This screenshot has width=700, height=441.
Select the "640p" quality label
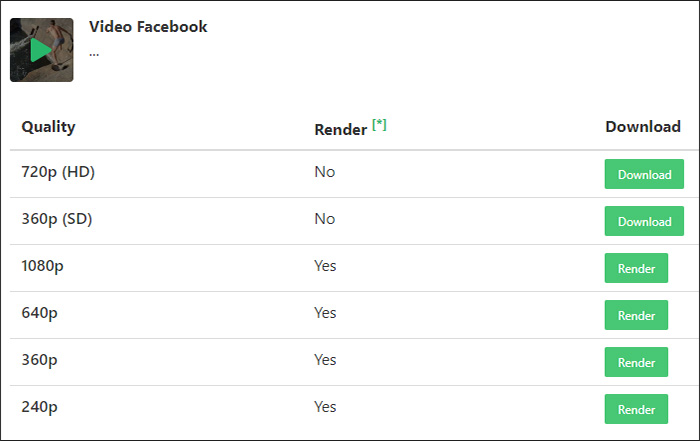tap(39, 313)
